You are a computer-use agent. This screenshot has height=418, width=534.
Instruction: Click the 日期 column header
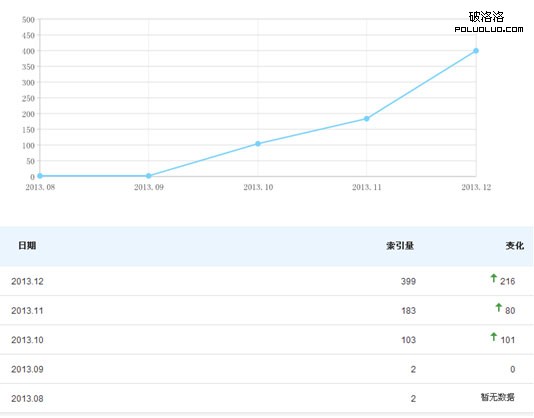tap(27, 245)
